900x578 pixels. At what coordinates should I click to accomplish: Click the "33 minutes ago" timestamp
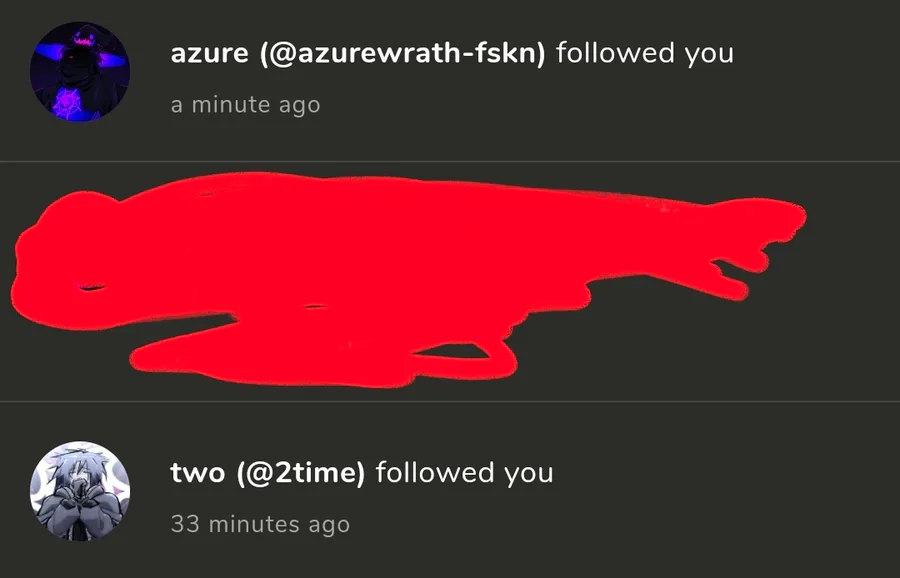pyautogui.click(x=260, y=524)
